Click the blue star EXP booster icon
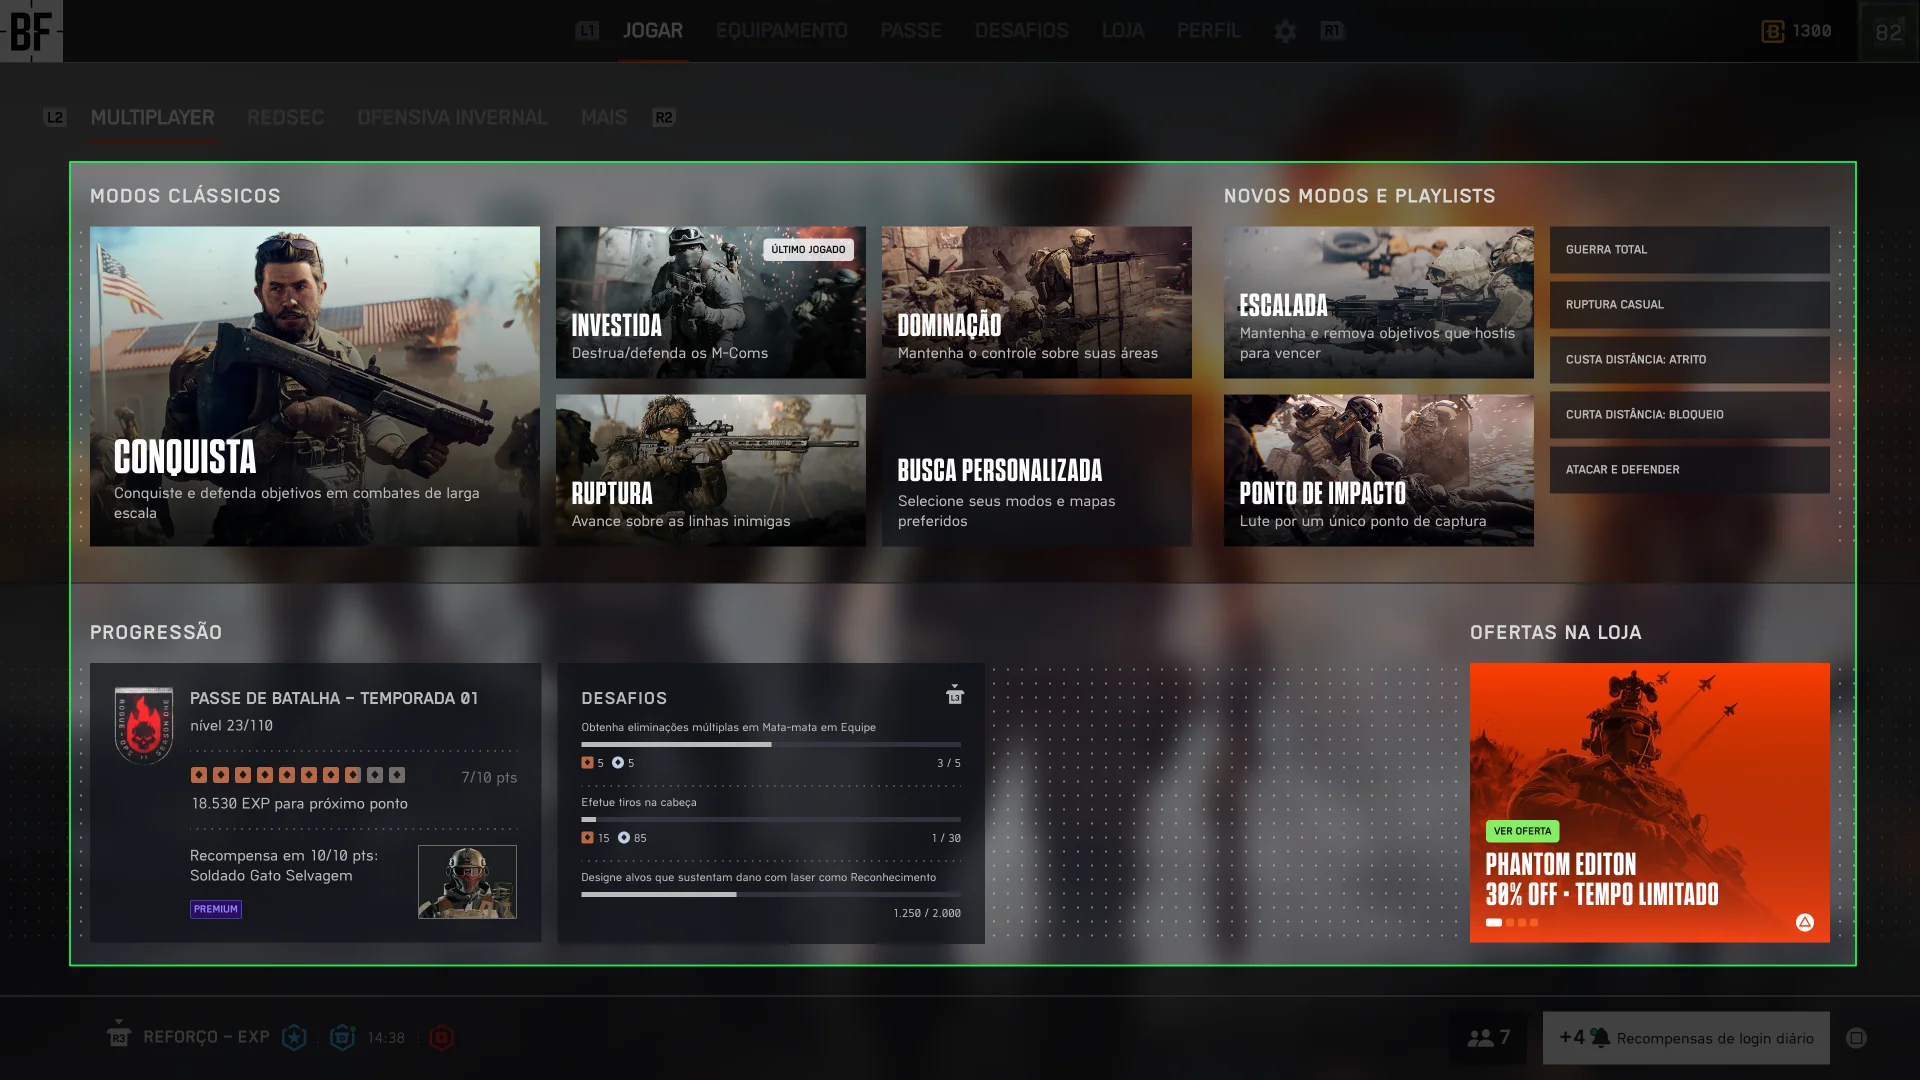Image resolution: width=1920 pixels, height=1080 pixels. pyautogui.click(x=294, y=1038)
